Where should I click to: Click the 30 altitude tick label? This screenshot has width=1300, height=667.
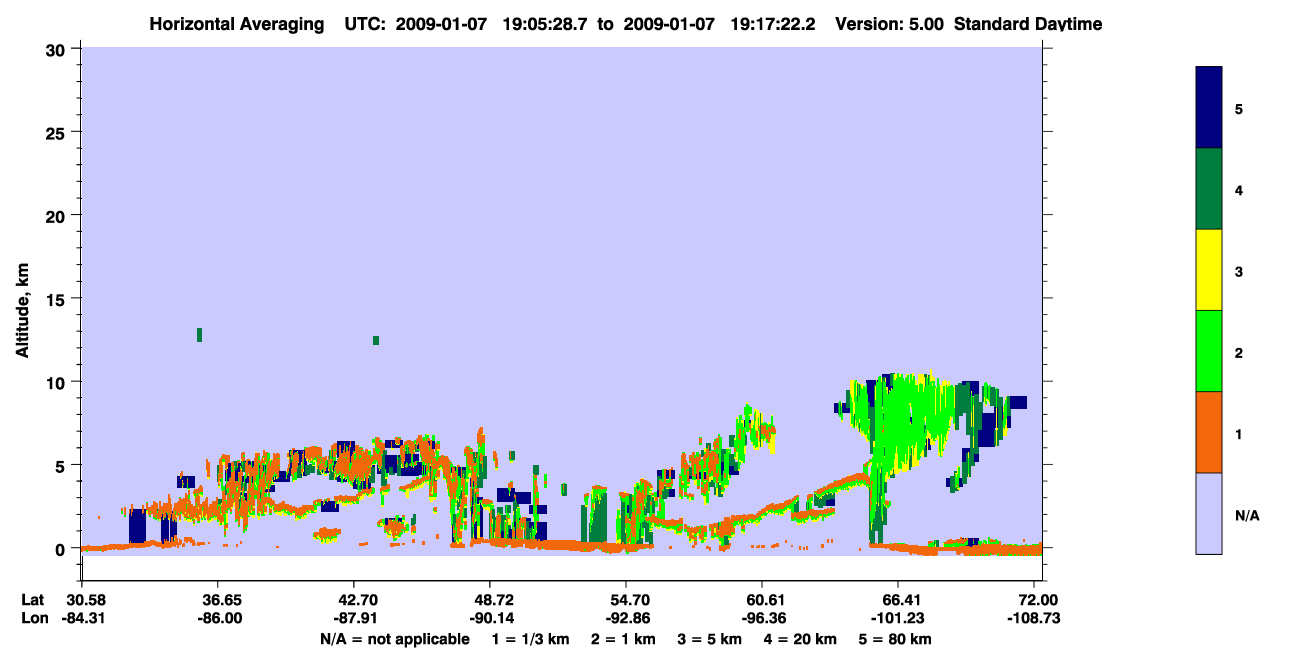coord(57,49)
